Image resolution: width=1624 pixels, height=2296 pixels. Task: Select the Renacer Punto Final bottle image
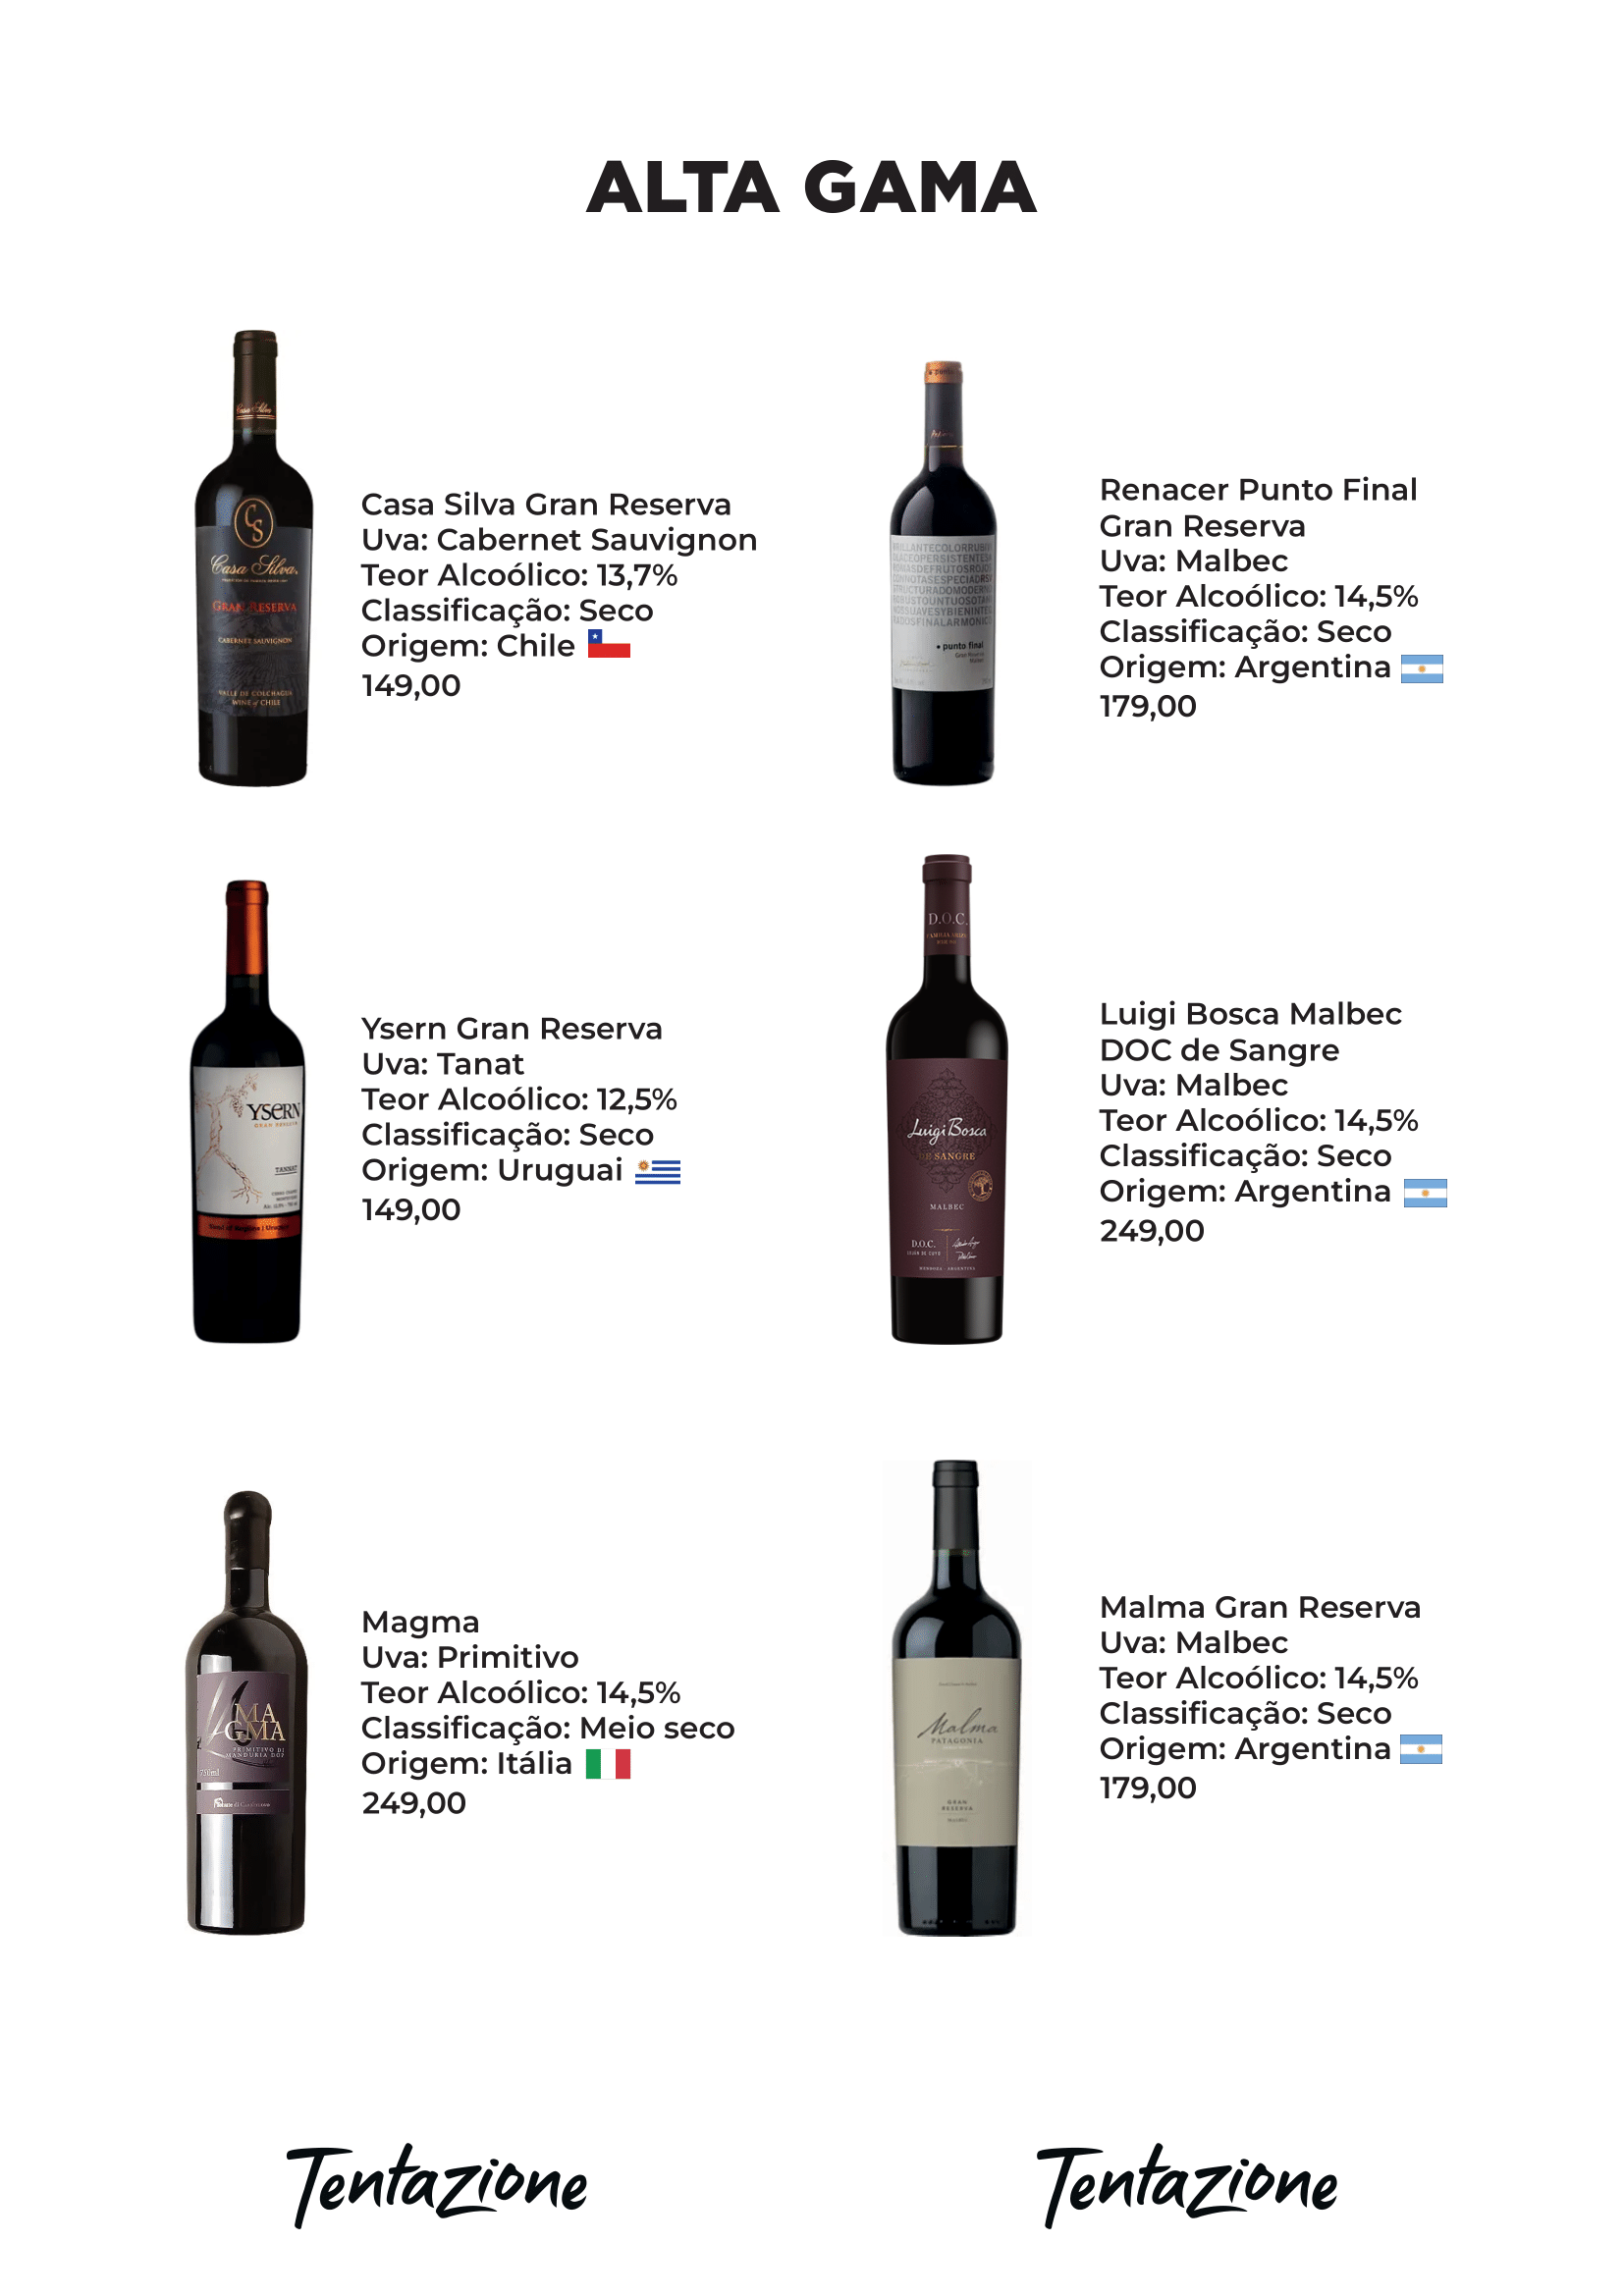(943, 574)
